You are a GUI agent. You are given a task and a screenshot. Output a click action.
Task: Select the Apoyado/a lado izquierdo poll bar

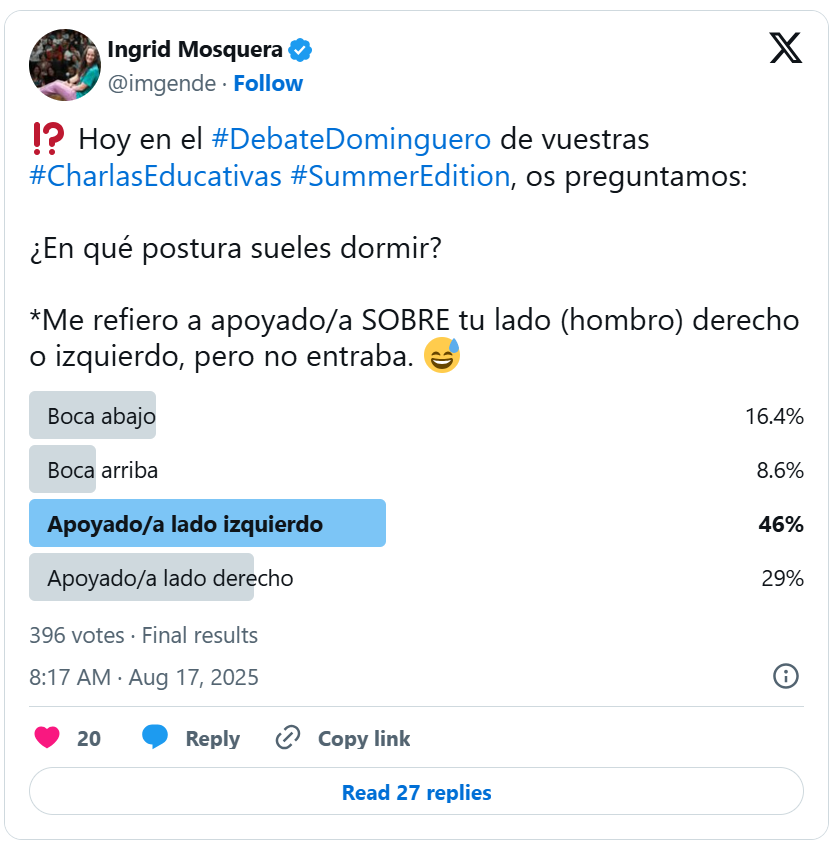207,523
